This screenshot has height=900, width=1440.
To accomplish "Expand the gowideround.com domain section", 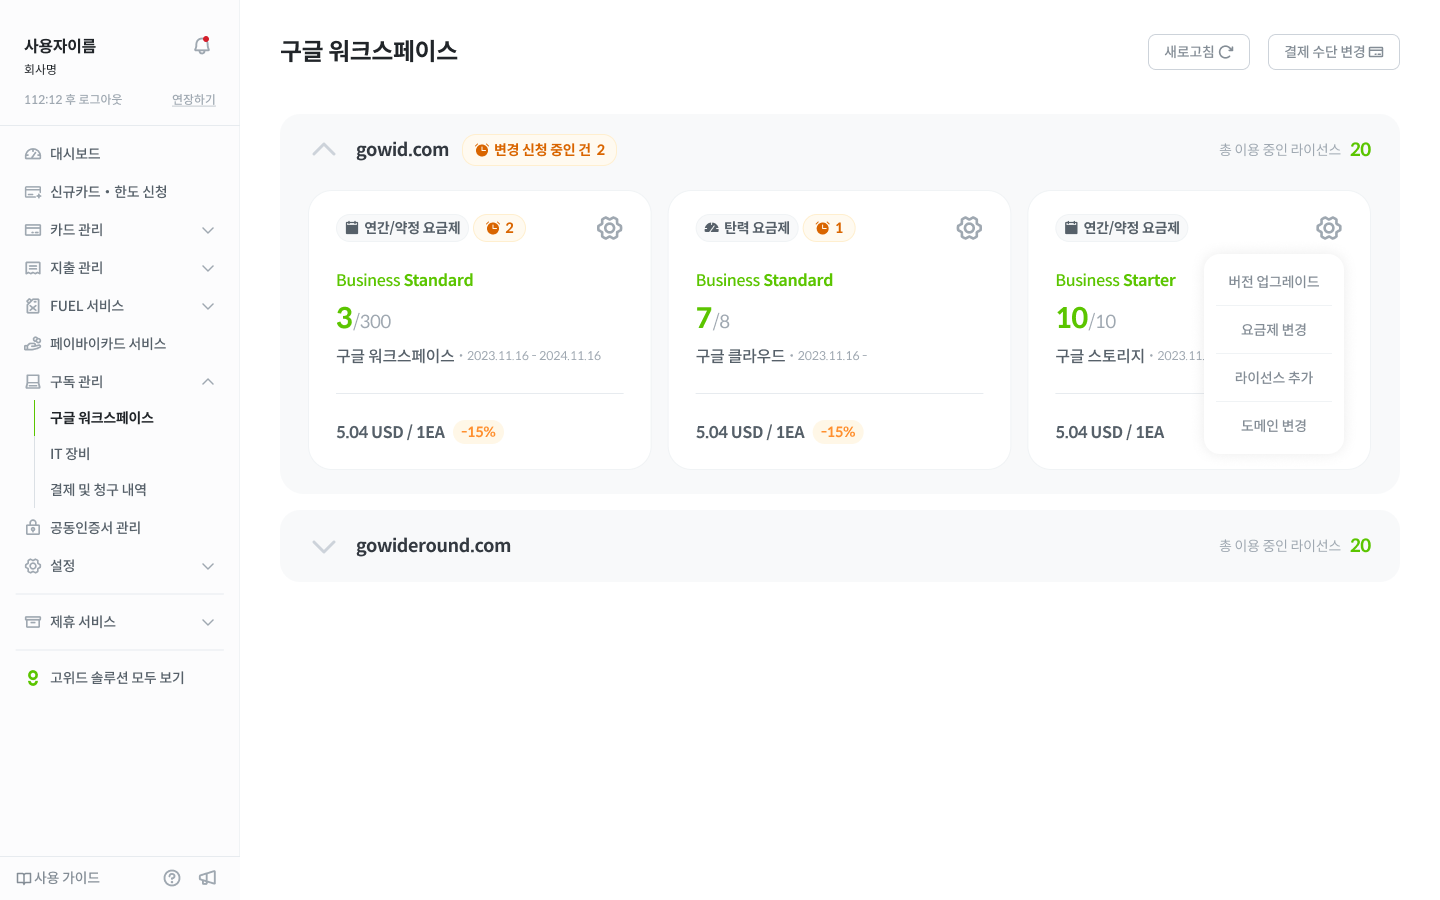I will (324, 546).
